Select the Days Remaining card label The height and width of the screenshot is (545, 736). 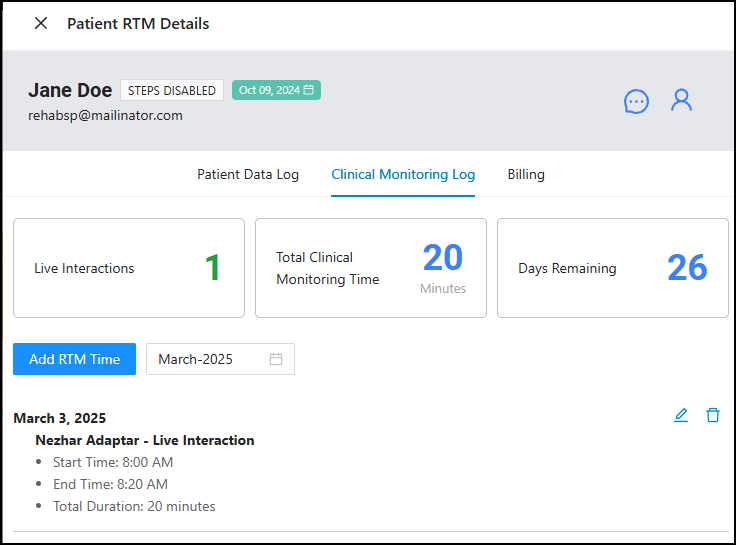tap(567, 268)
